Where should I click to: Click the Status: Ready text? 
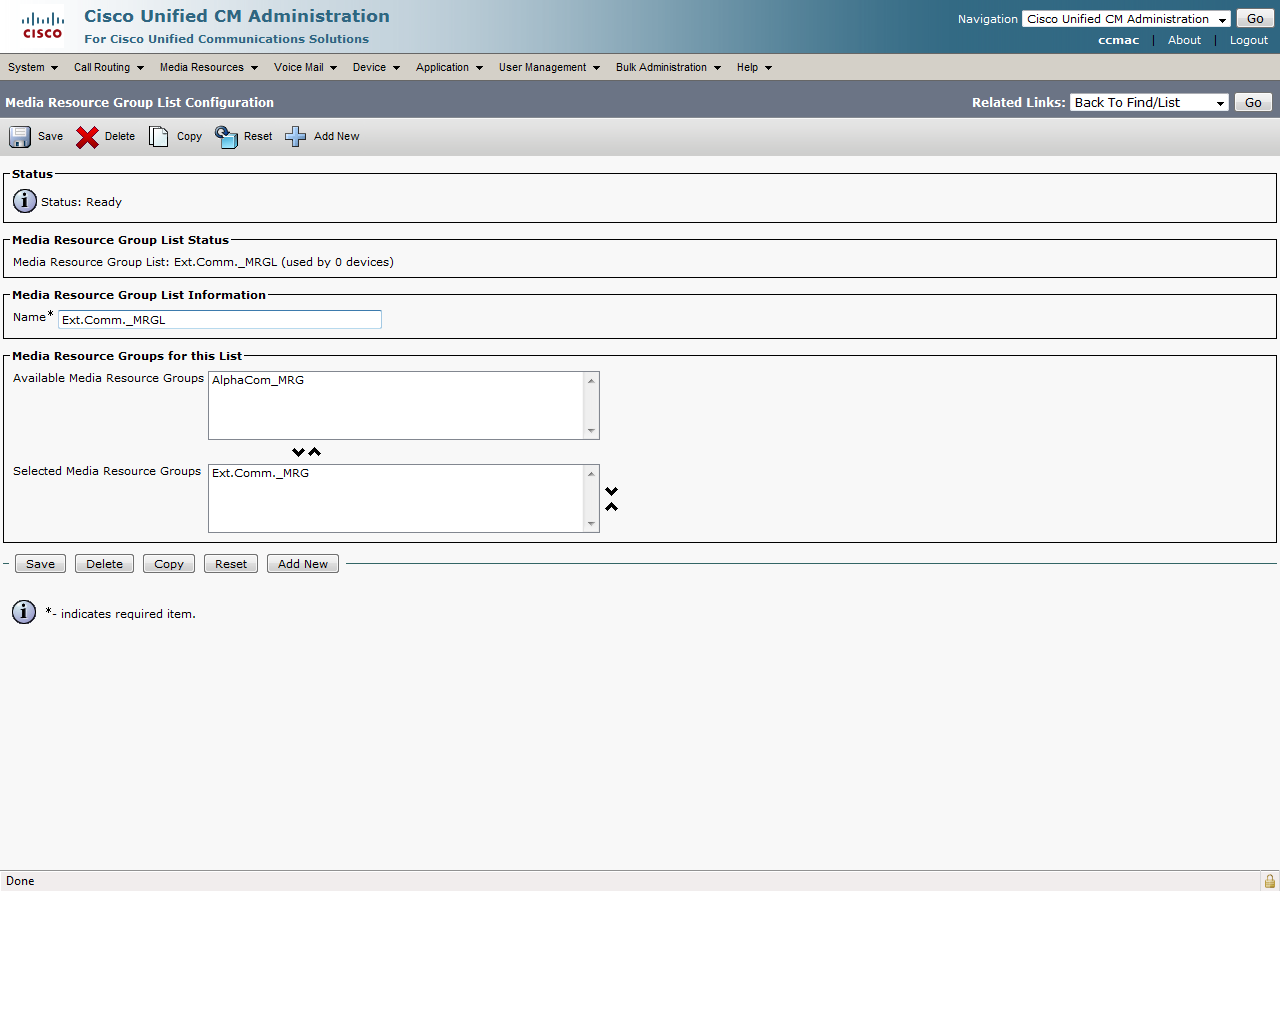[x=81, y=202]
